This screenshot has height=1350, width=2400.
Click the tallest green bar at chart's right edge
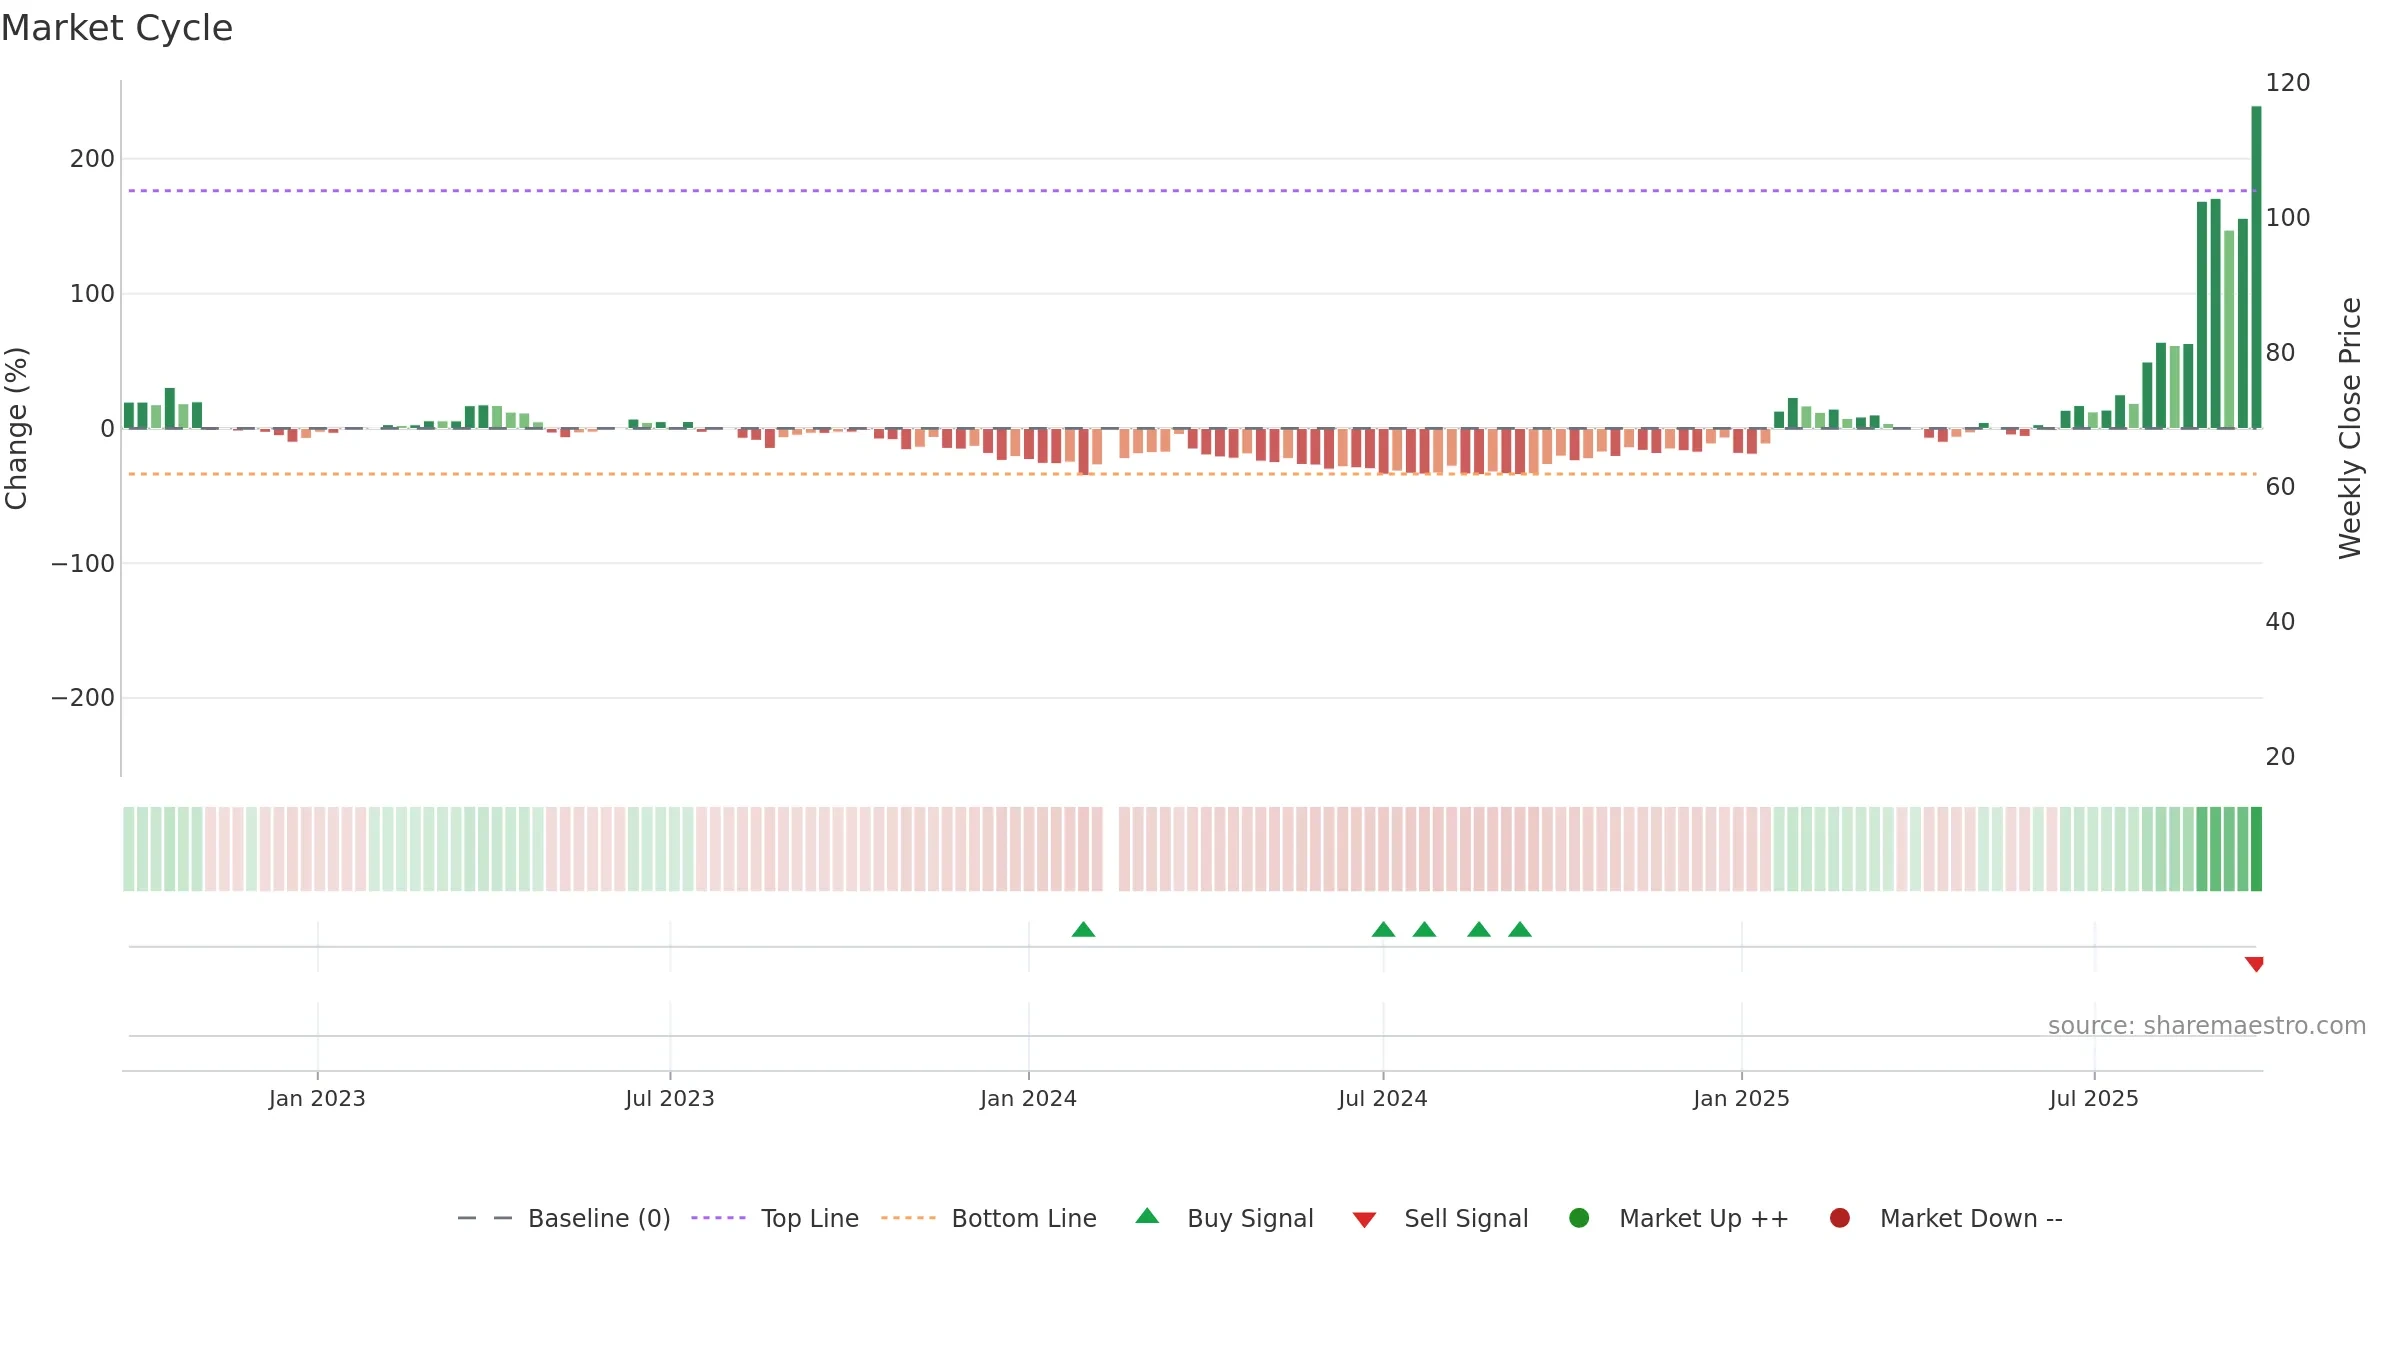pos(2256,267)
